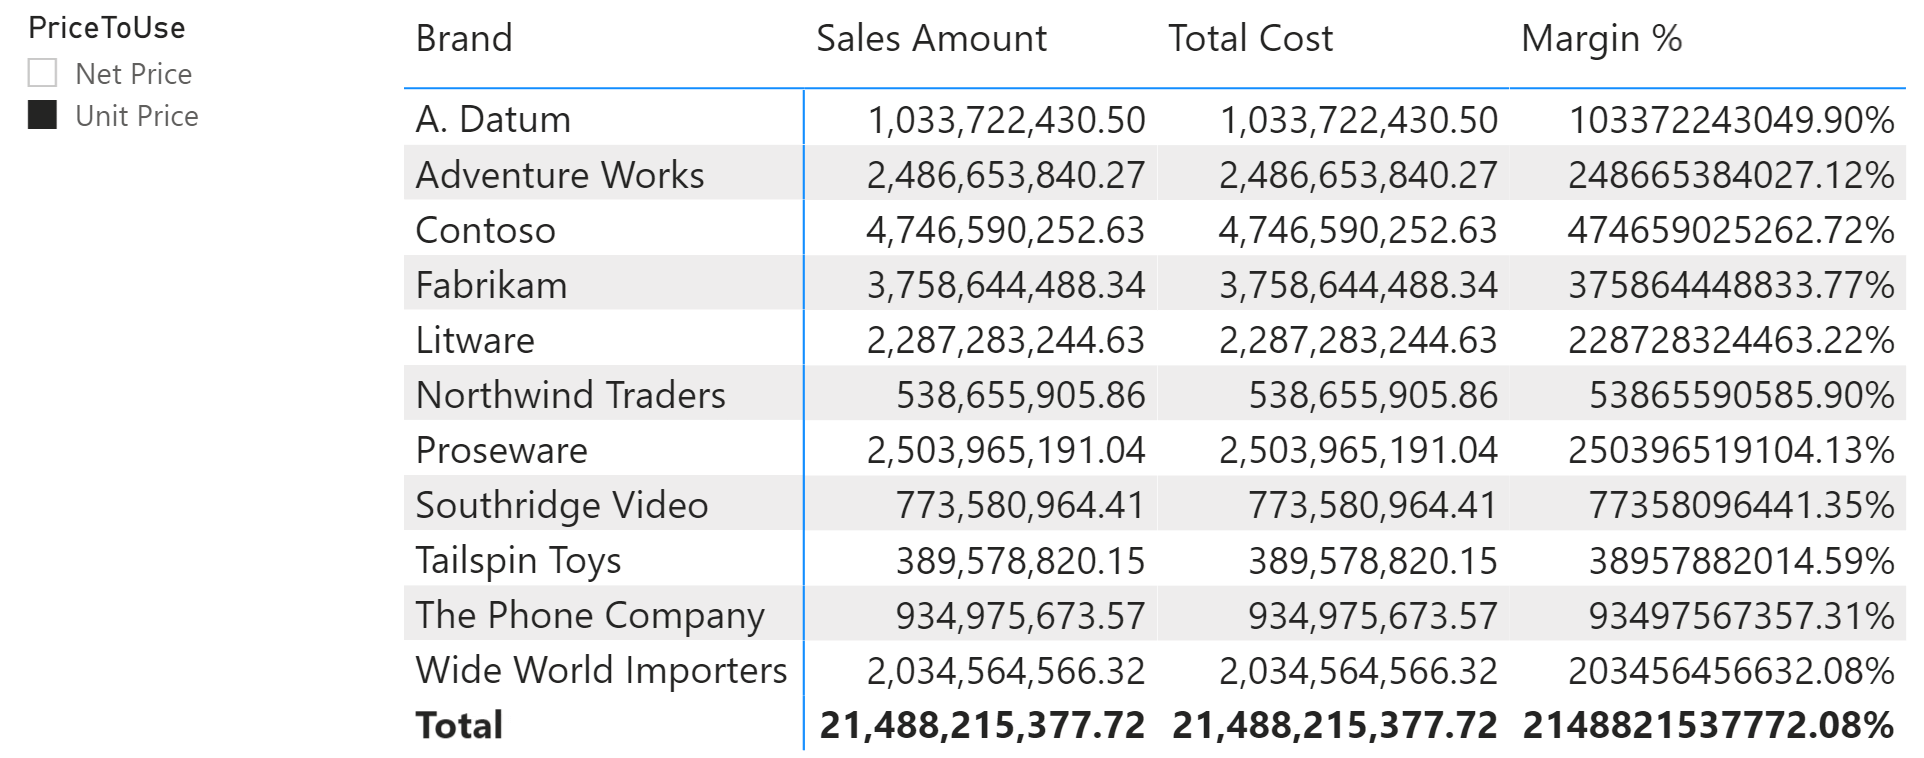
Task: Click Margin % value 93497567357.31%
Action: click(x=1742, y=615)
